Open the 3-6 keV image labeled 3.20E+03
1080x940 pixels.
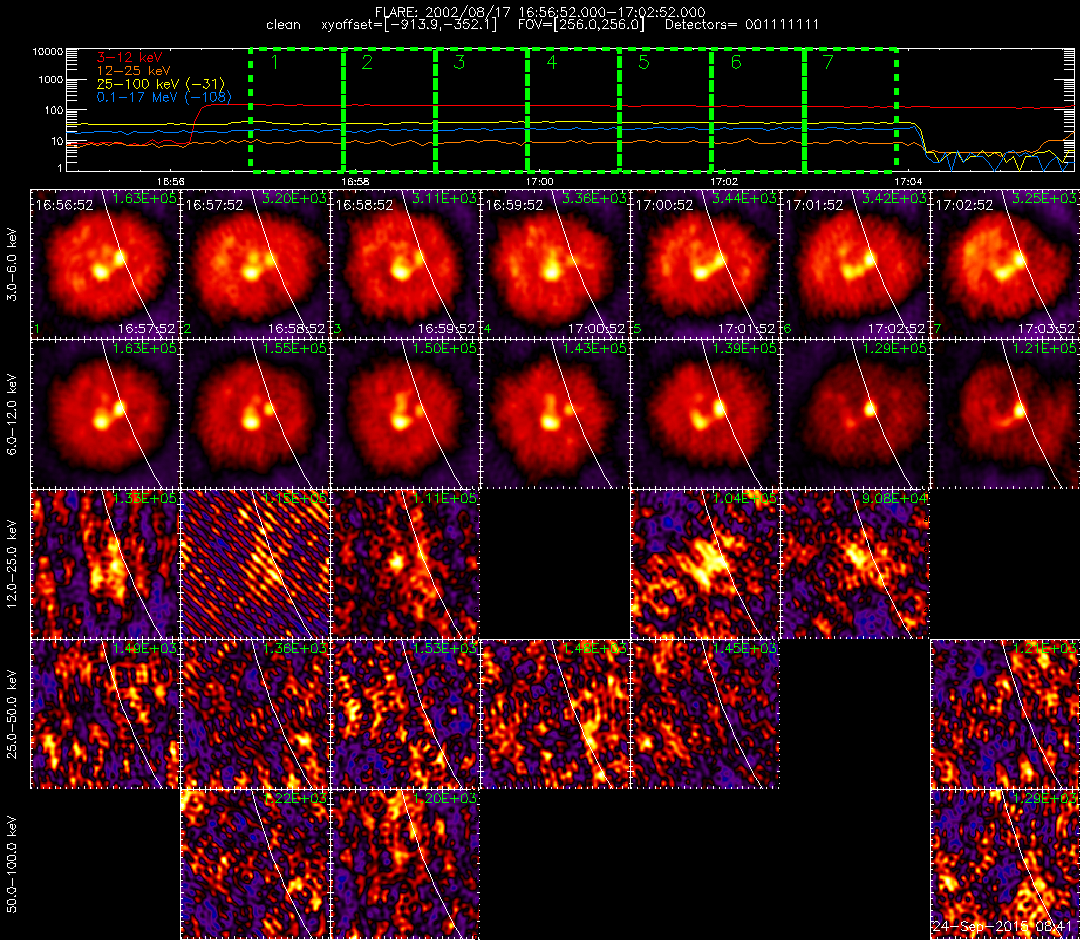[x=255, y=264]
